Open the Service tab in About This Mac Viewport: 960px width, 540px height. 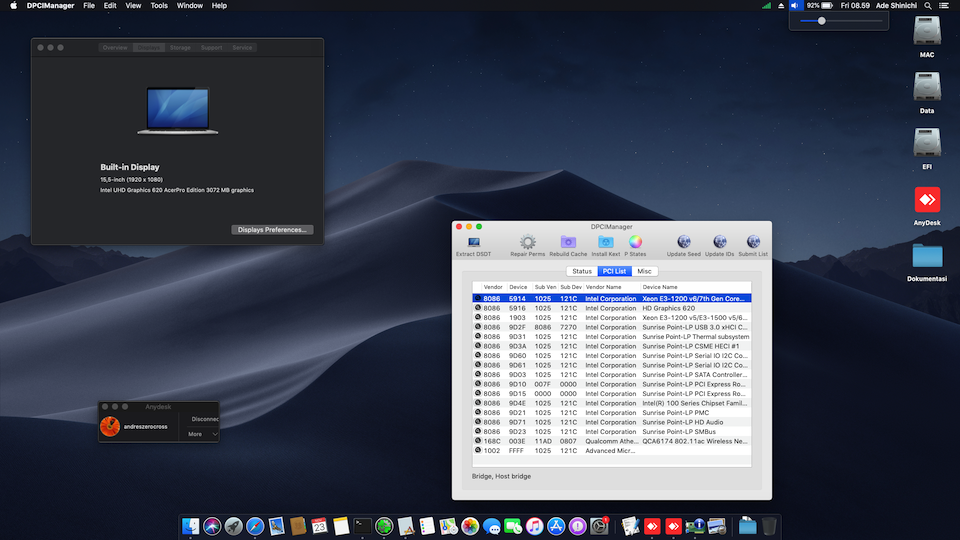[x=242, y=48]
